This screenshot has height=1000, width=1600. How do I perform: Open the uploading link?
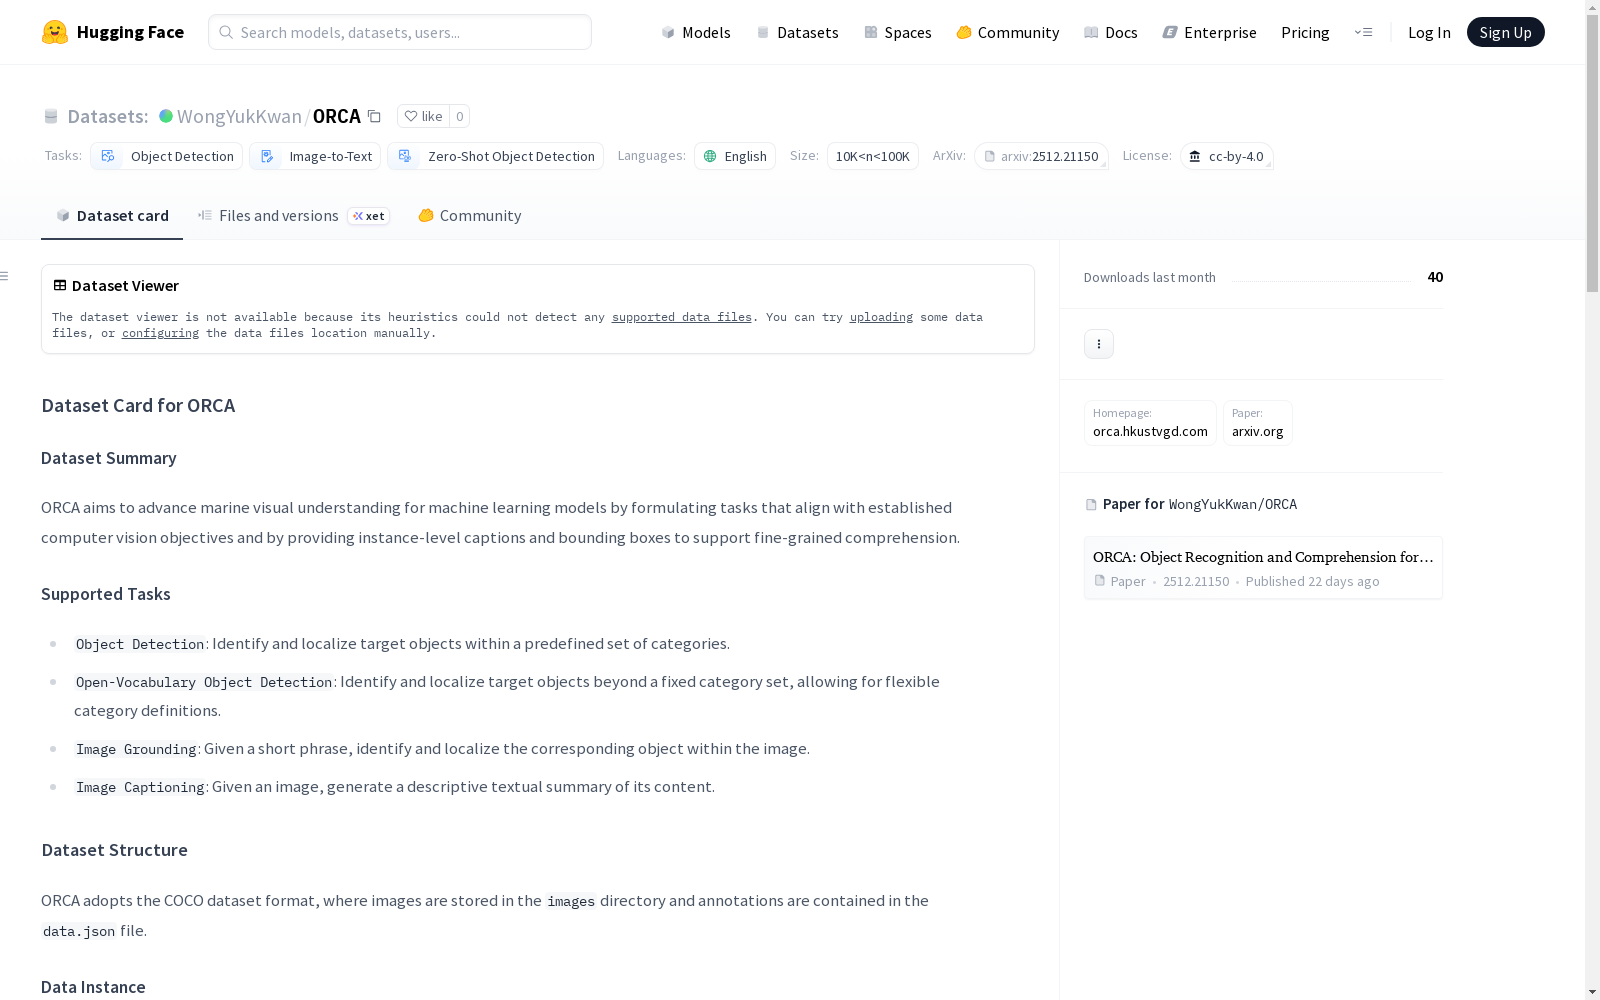(881, 317)
